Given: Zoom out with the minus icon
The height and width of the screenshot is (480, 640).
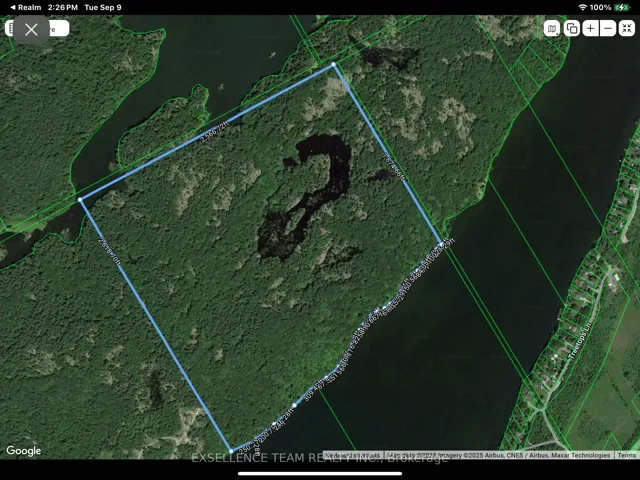Looking at the screenshot, I should coord(608,28).
